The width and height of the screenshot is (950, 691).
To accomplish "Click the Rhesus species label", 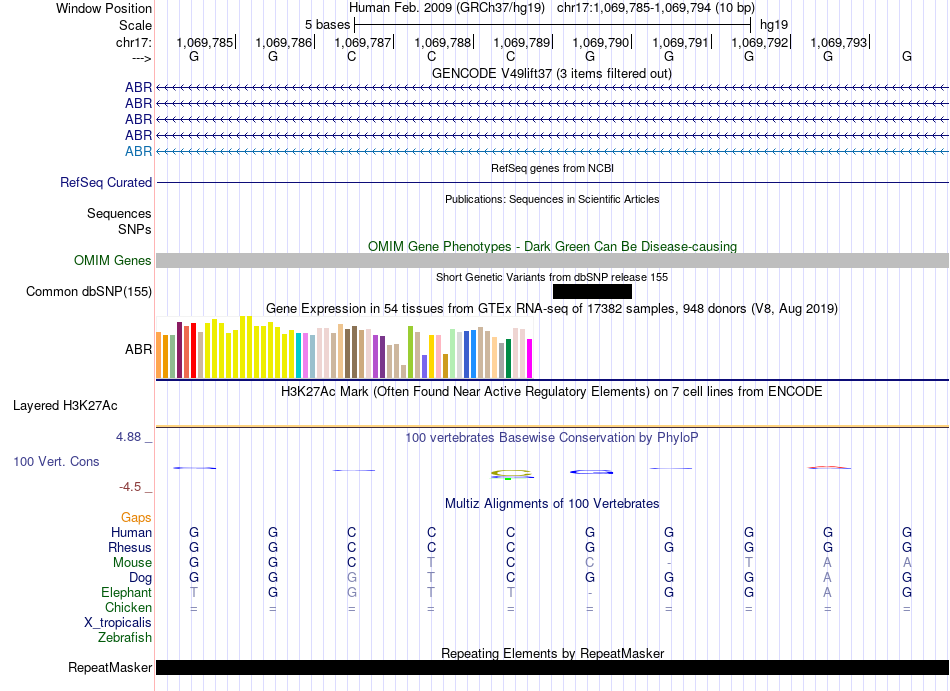I will (130, 547).
